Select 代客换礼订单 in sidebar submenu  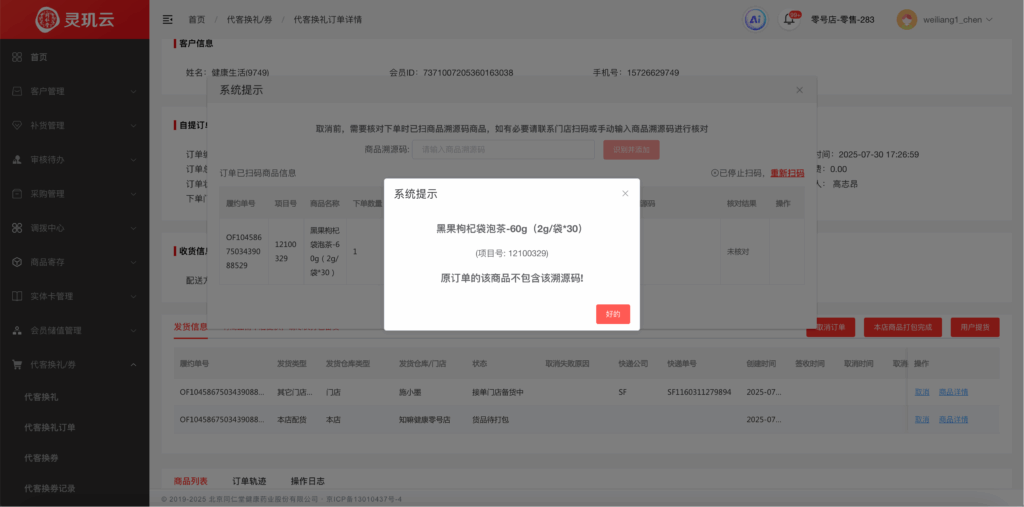50,427
